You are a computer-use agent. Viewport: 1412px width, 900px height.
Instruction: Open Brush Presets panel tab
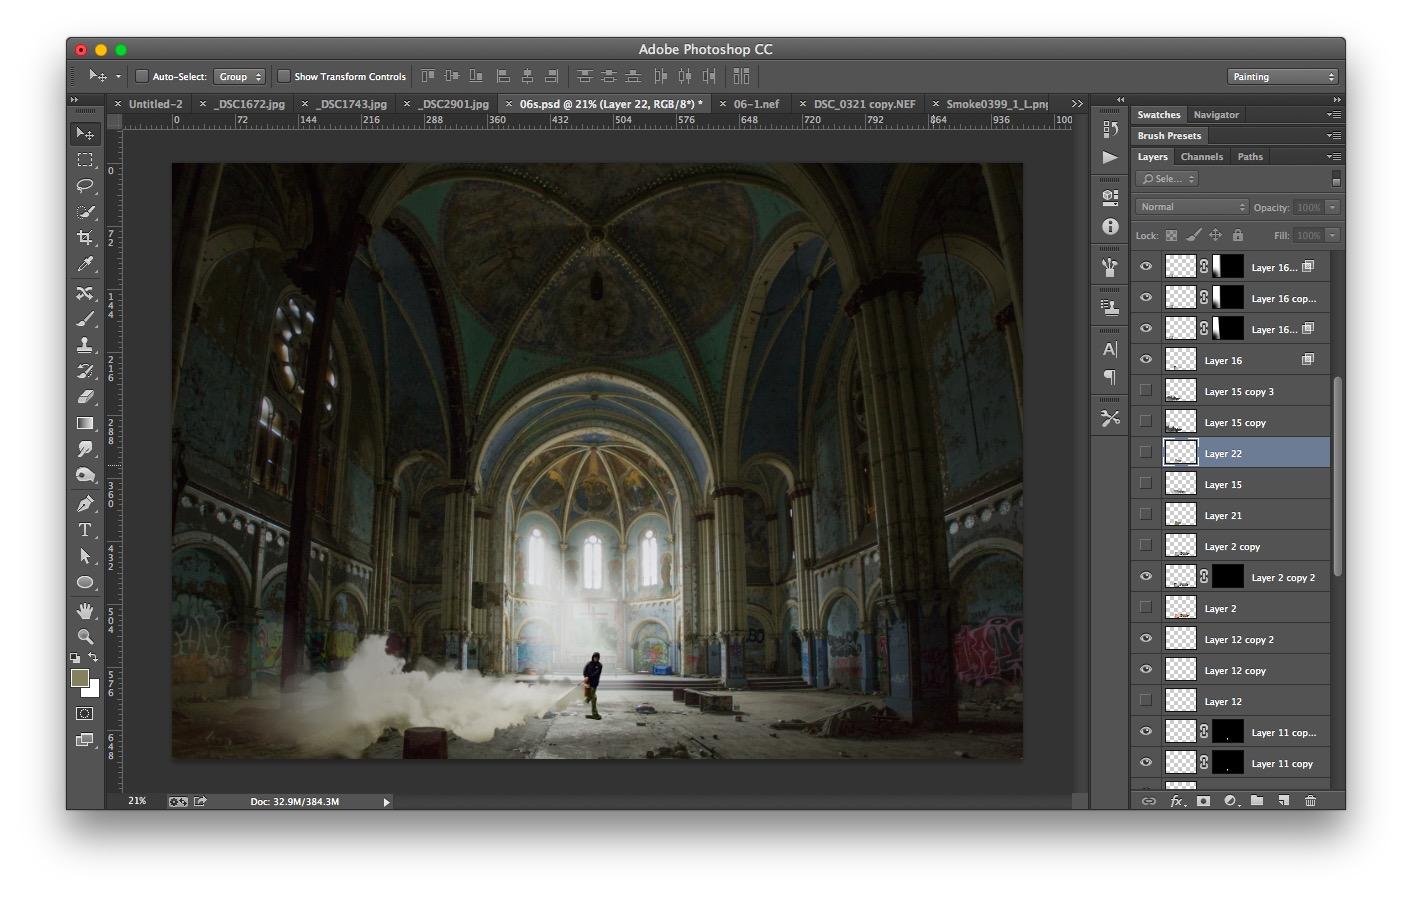(x=1169, y=136)
